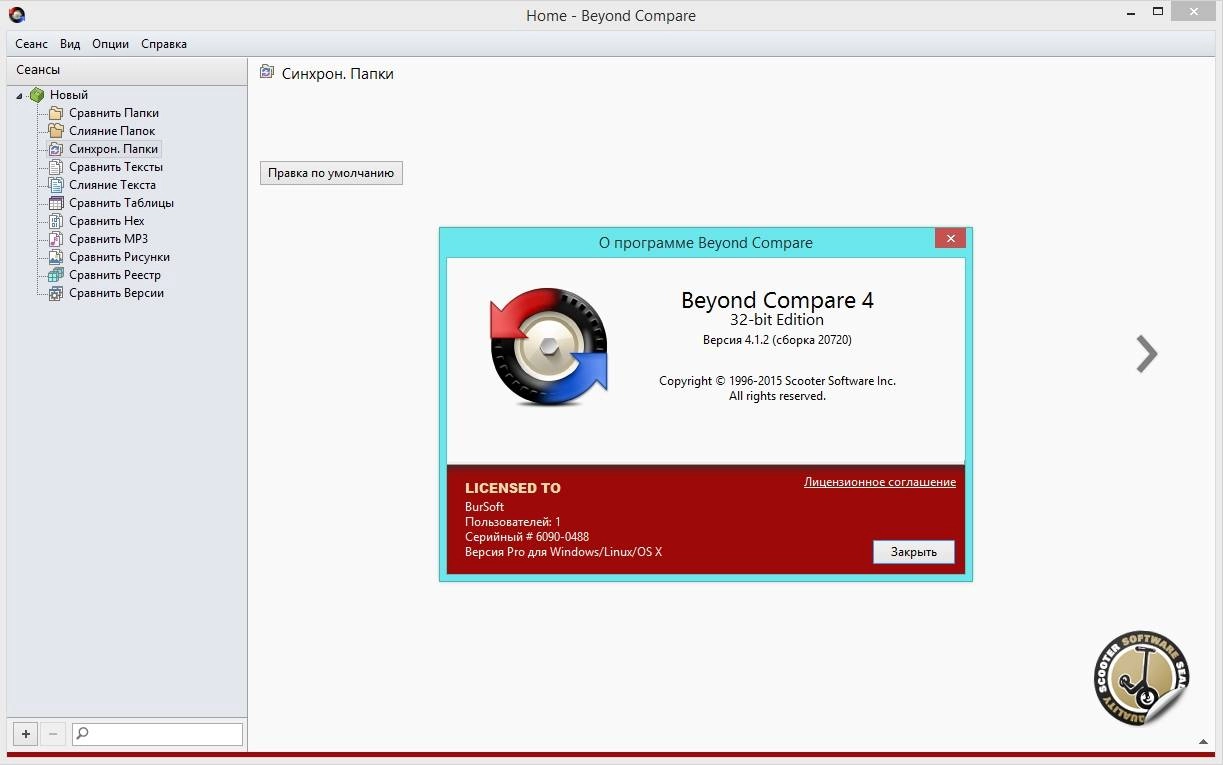
Task: Select Сравнить Папки tree item text
Action: pos(114,113)
